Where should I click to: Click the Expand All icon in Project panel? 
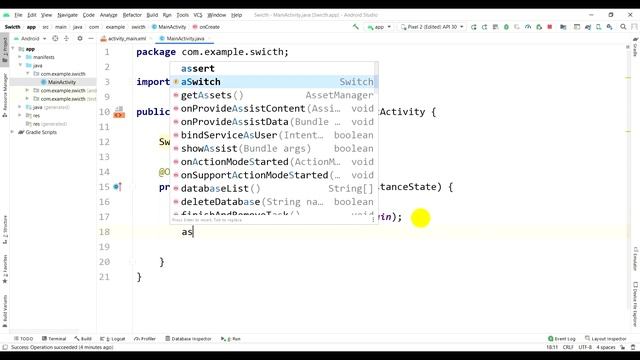(x=66, y=38)
